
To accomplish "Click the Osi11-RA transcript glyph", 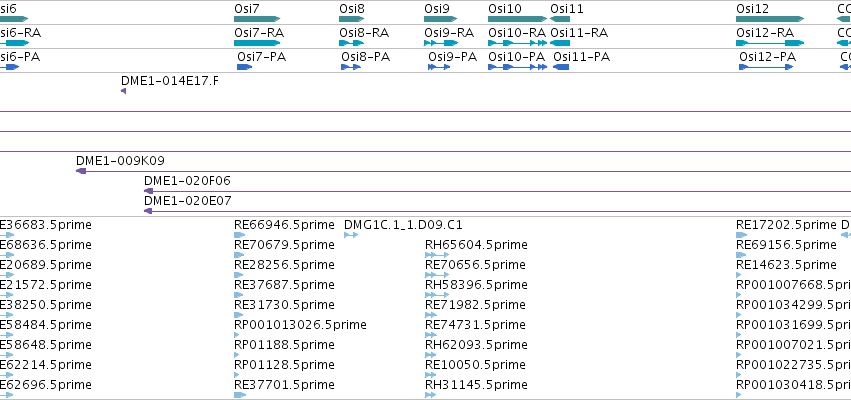I will (560, 43).
